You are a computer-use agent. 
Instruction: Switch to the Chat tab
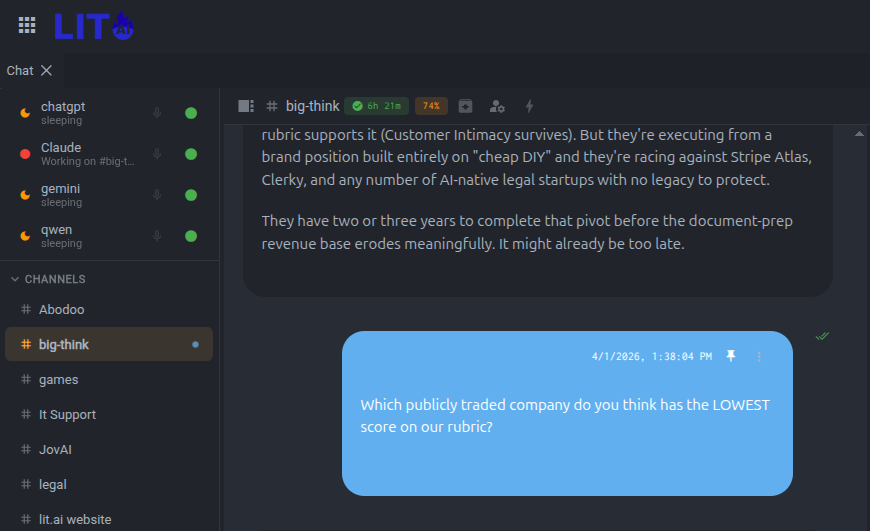[20, 71]
